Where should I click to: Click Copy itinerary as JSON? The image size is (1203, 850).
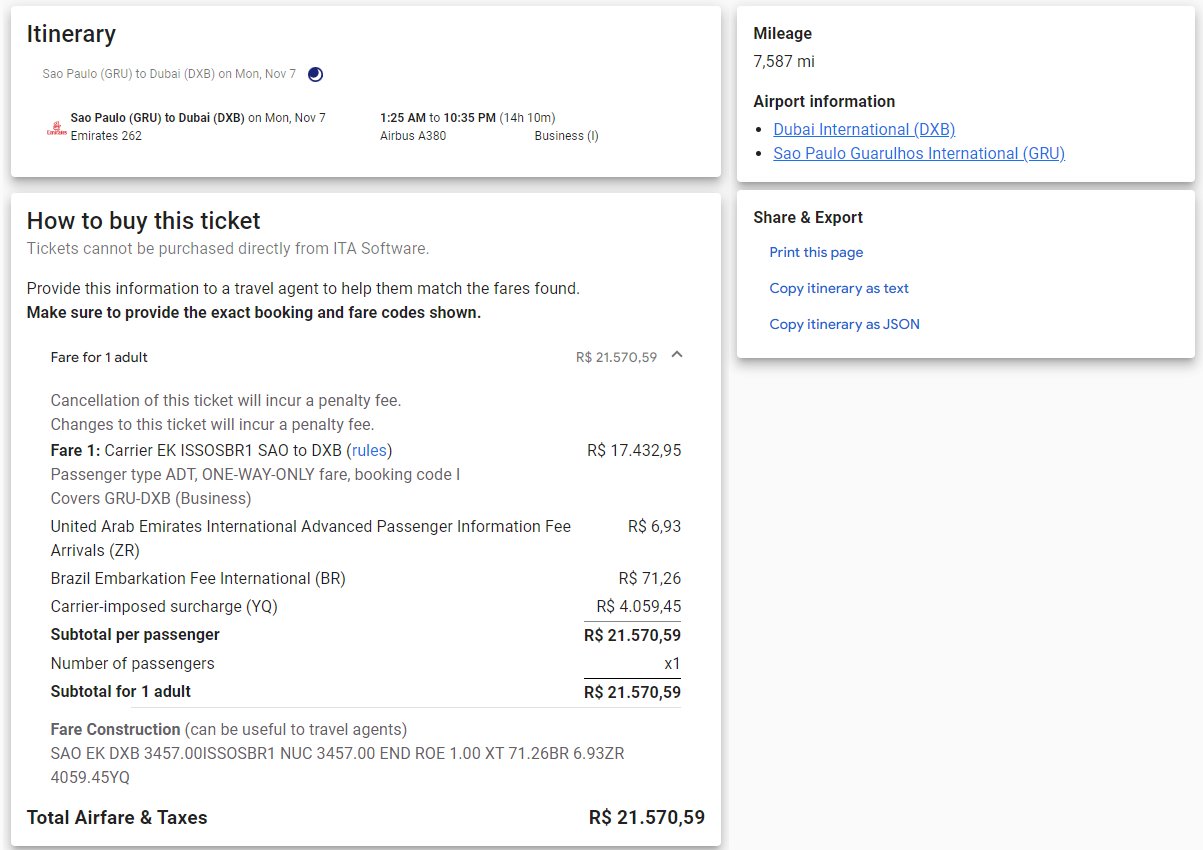[x=844, y=324]
